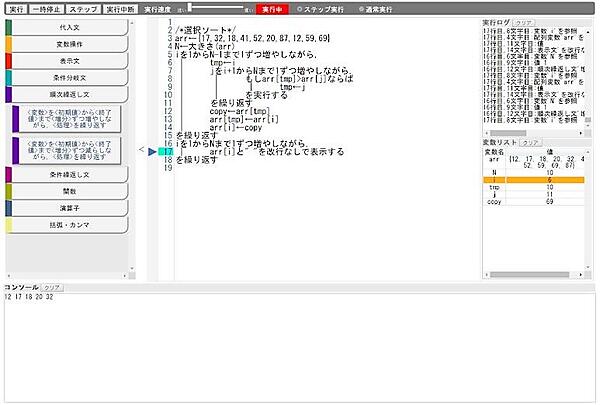This screenshot has width=600, height=405.
Task: Clear the 実行ログ with クリア button
Action: pos(524,21)
